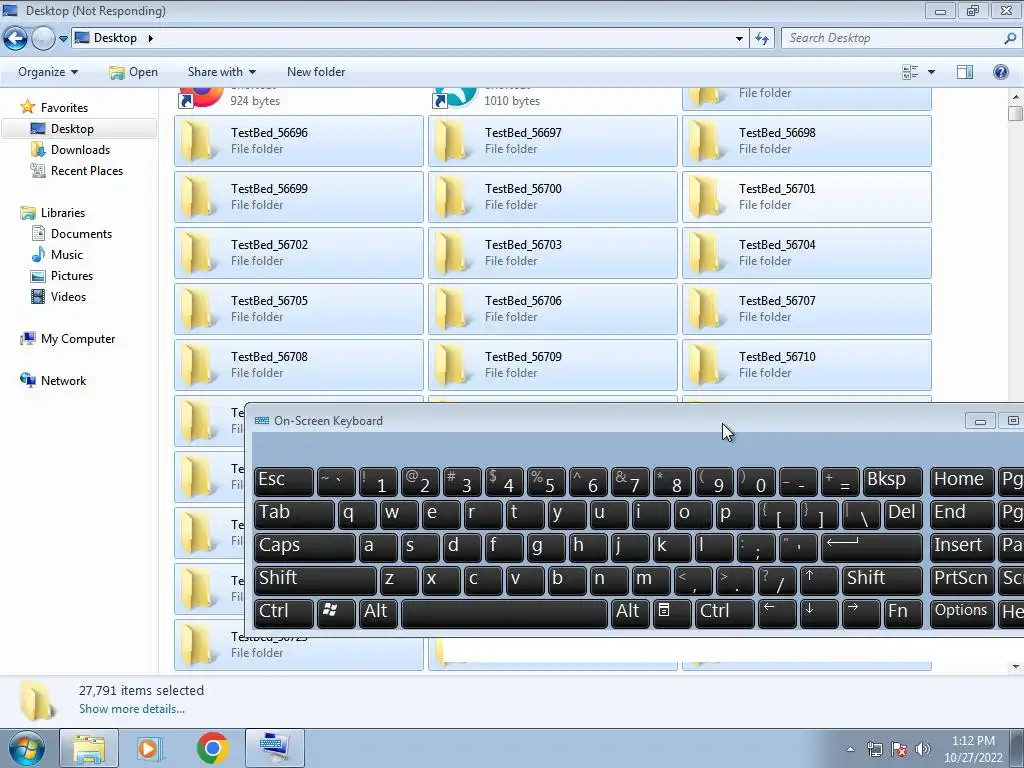Click the left arrow key
Viewport: 1024px width, 768px height.
point(776,613)
